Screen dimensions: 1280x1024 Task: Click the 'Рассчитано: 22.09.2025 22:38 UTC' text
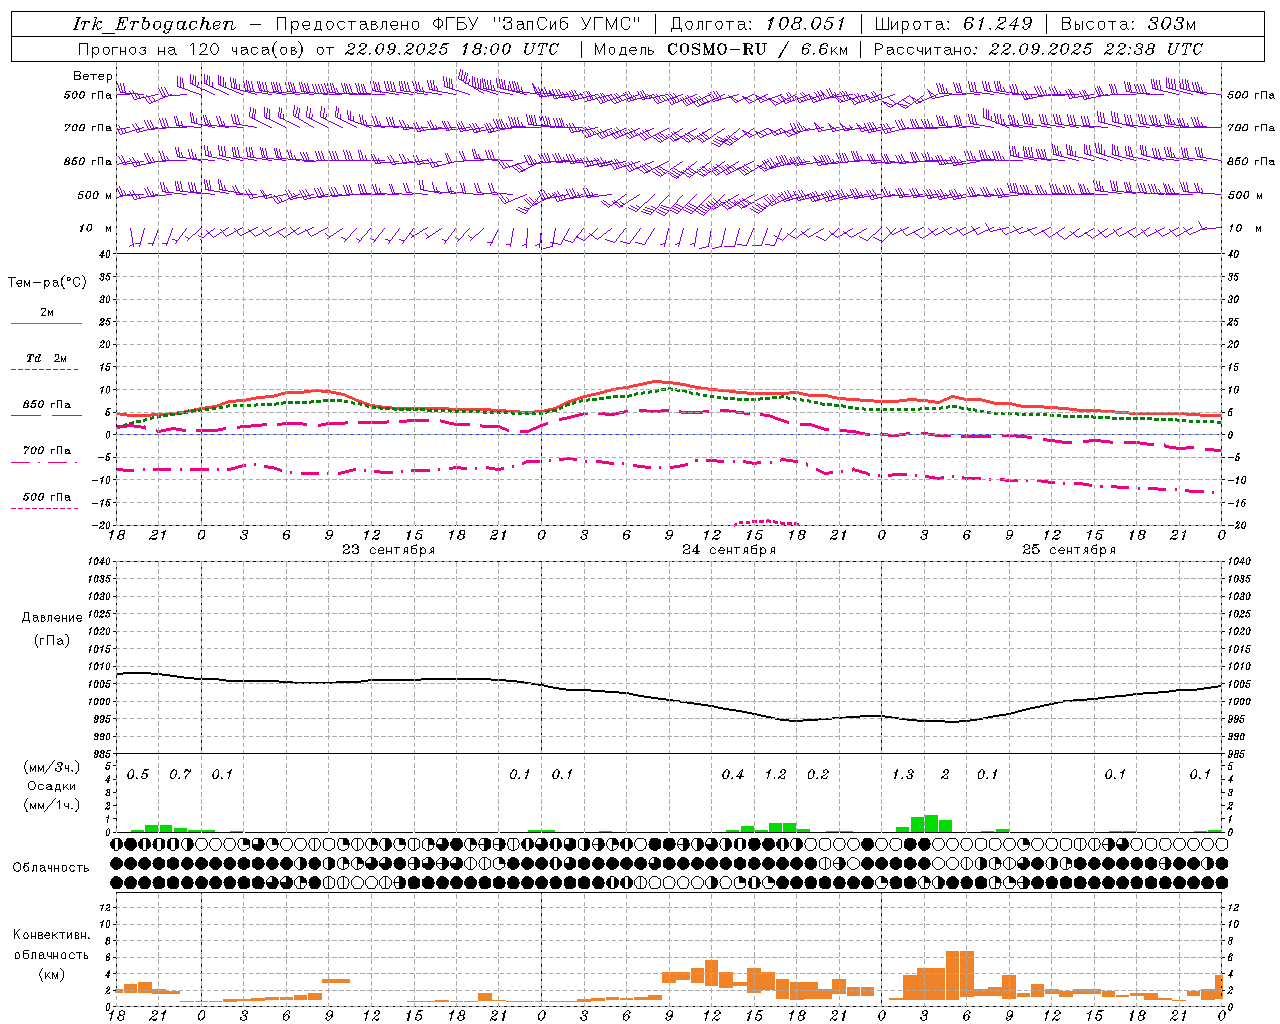[1038, 49]
